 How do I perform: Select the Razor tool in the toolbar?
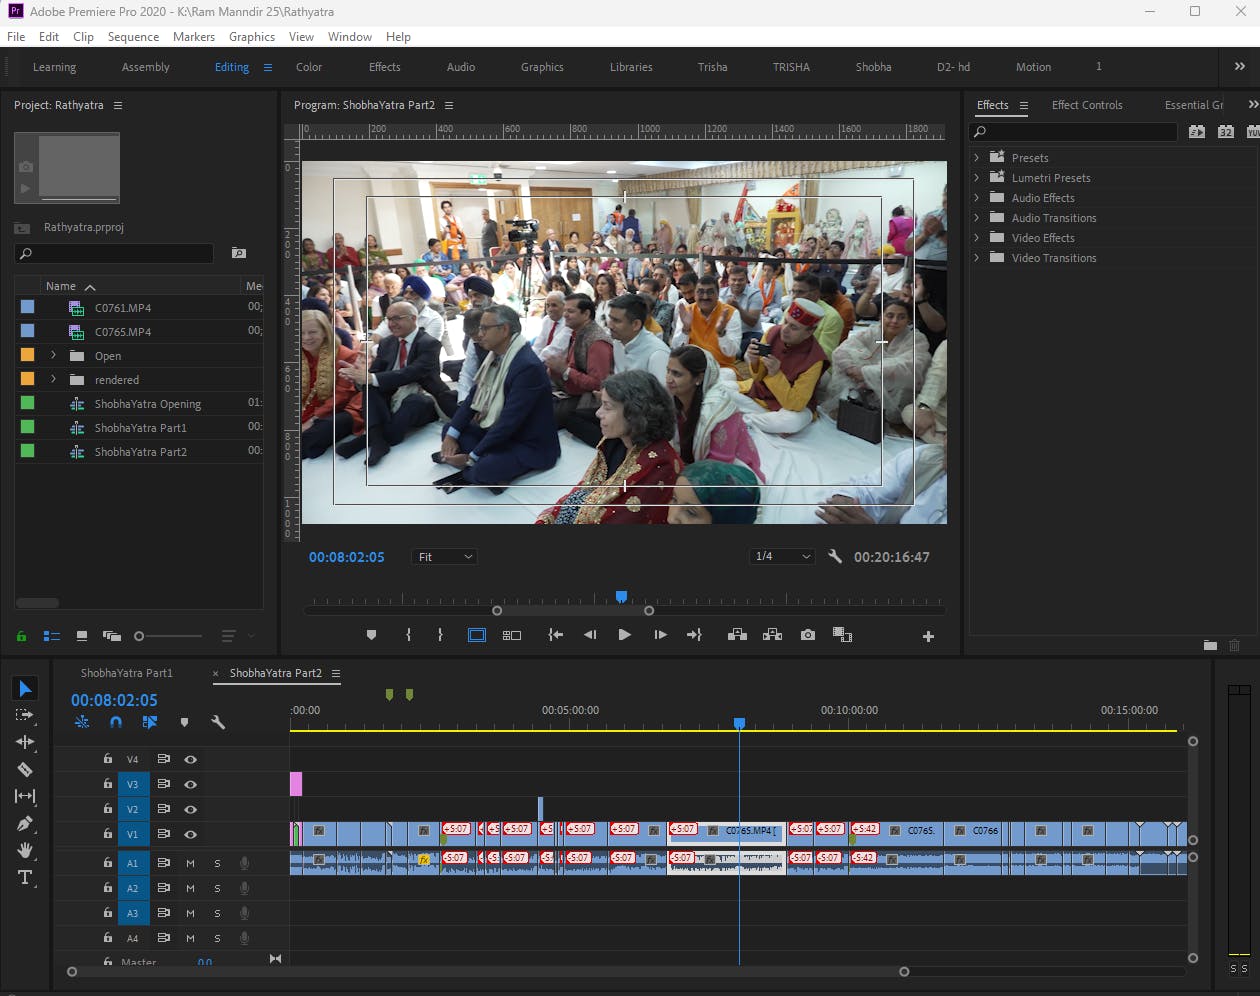pyautogui.click(x=25, y=770)
